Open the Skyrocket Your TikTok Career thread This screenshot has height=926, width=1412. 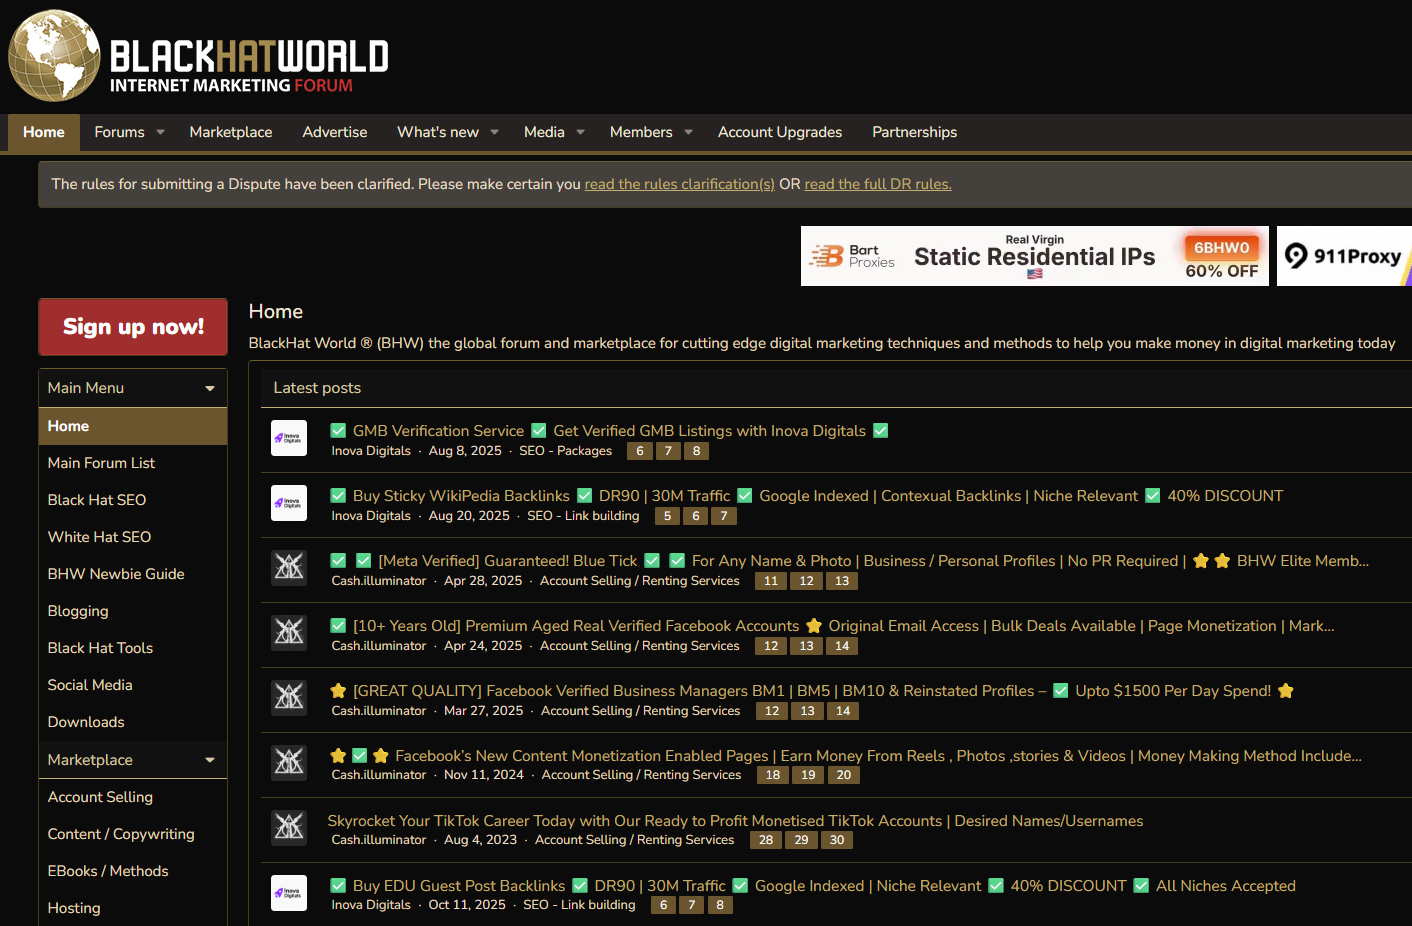point(735,821)
